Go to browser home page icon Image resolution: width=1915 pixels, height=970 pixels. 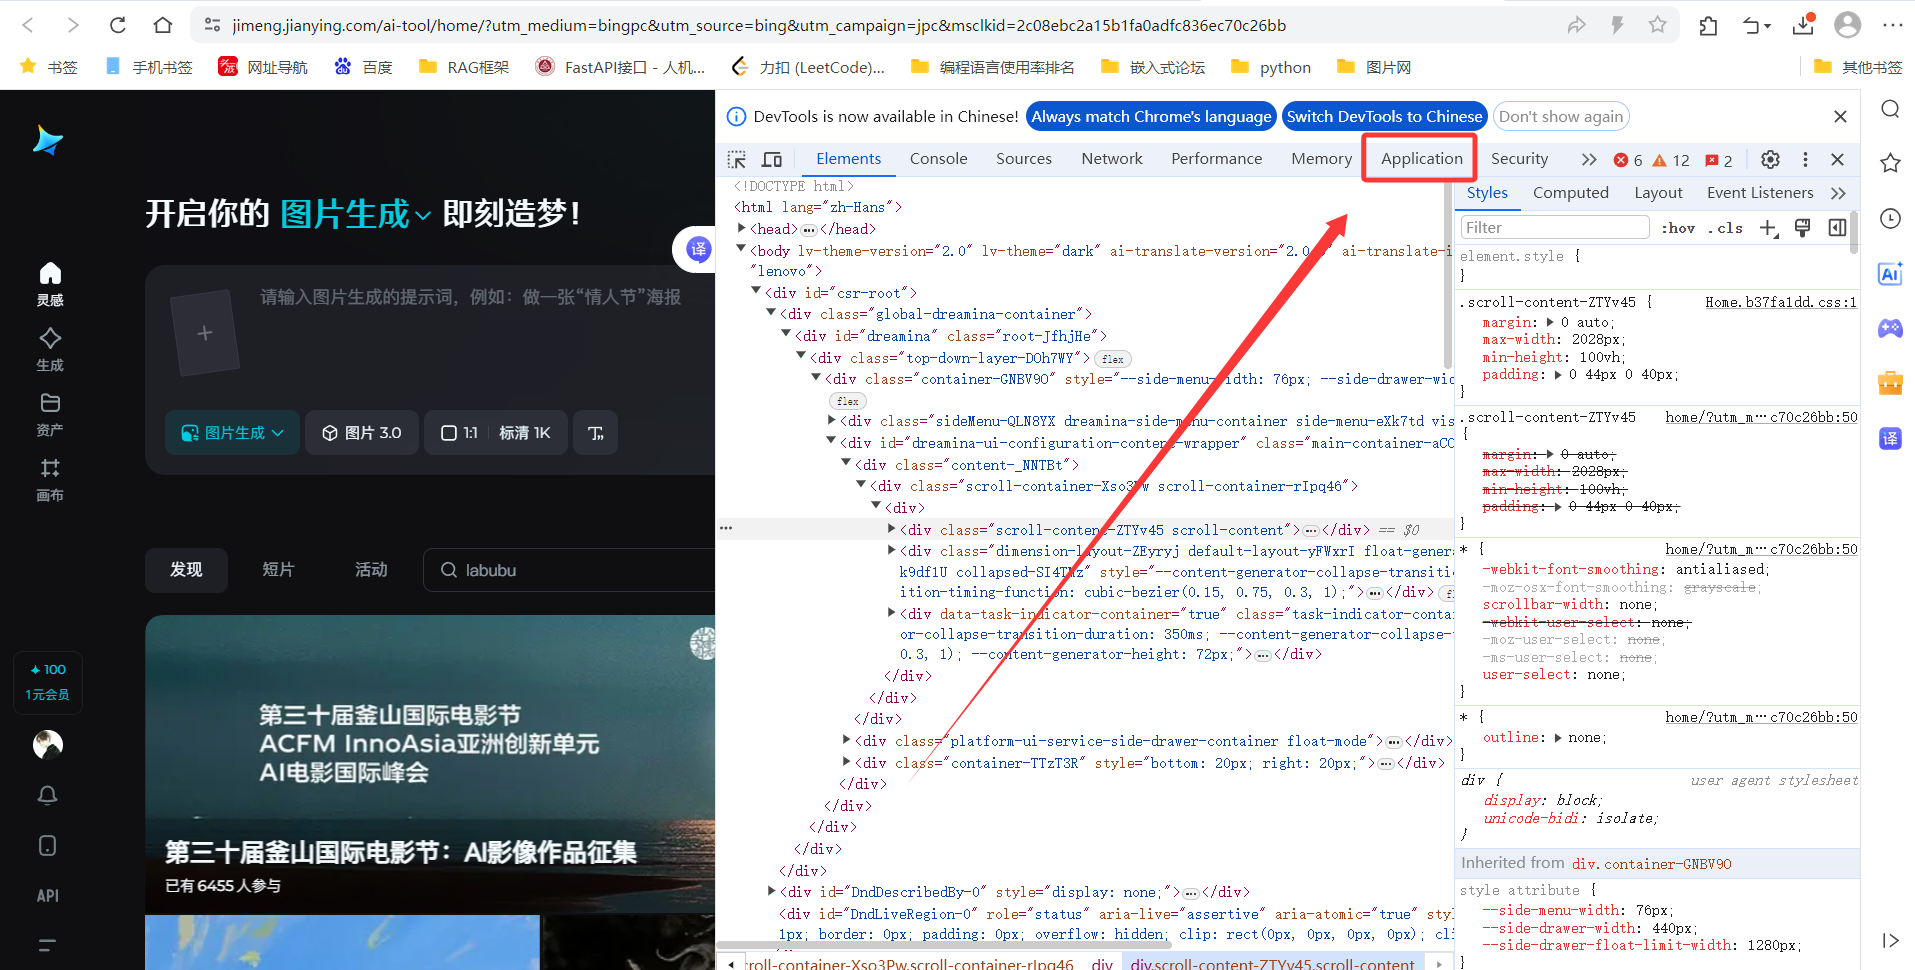tap(163, 25)
